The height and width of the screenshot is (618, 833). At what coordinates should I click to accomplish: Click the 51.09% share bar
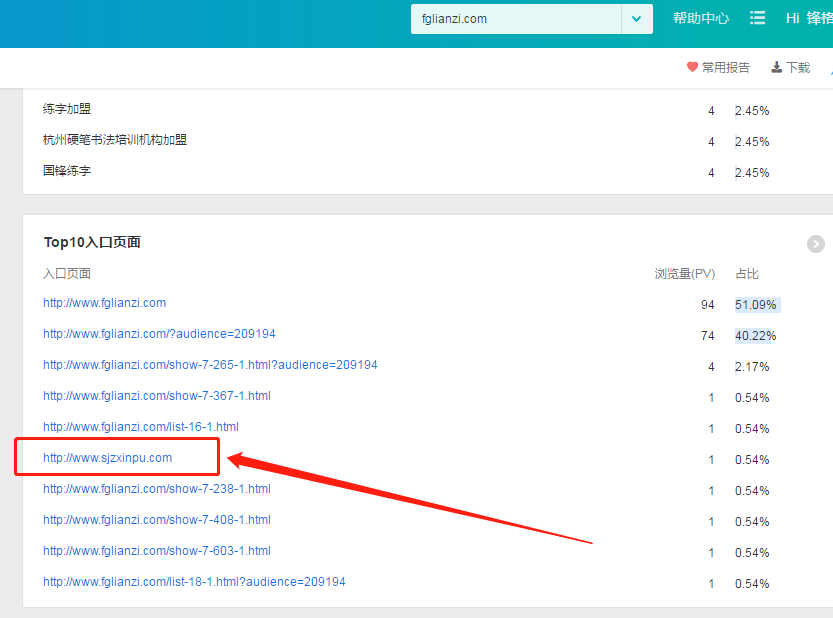click(756, 305)
